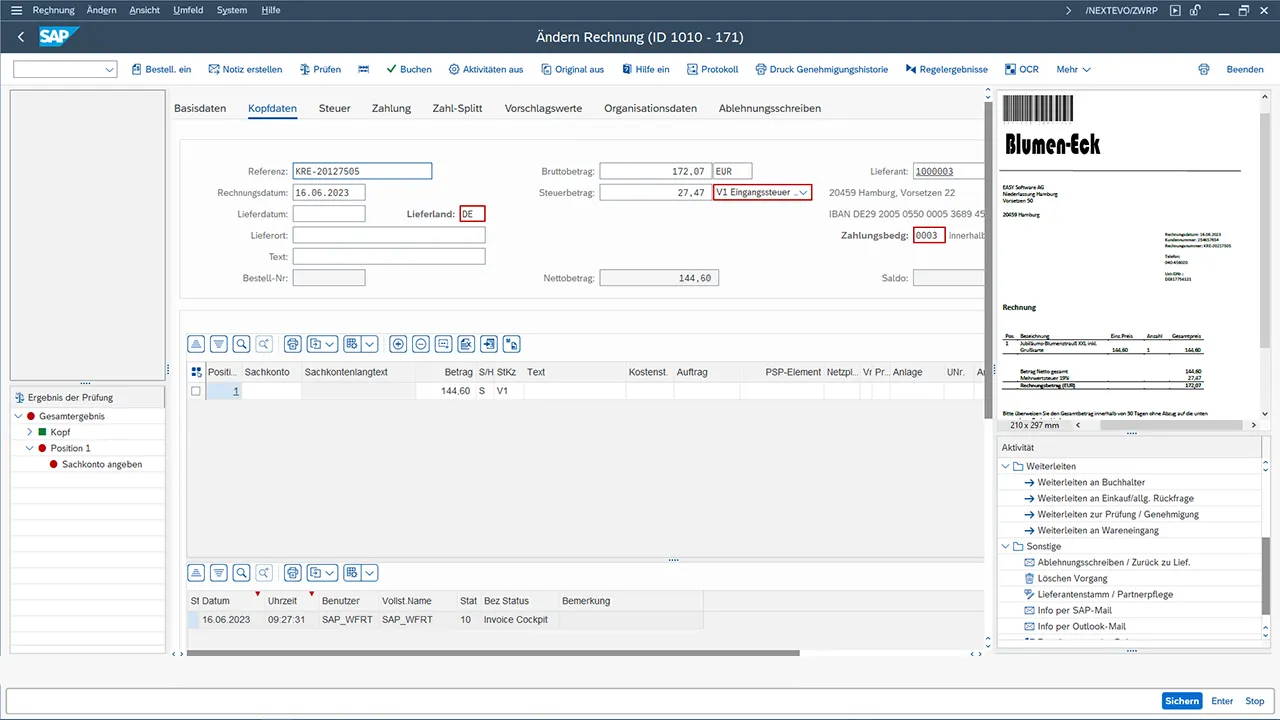Click the minus icon to remove an item row
The width and height of the screenshot is (1280, 720).
point(421,344)
